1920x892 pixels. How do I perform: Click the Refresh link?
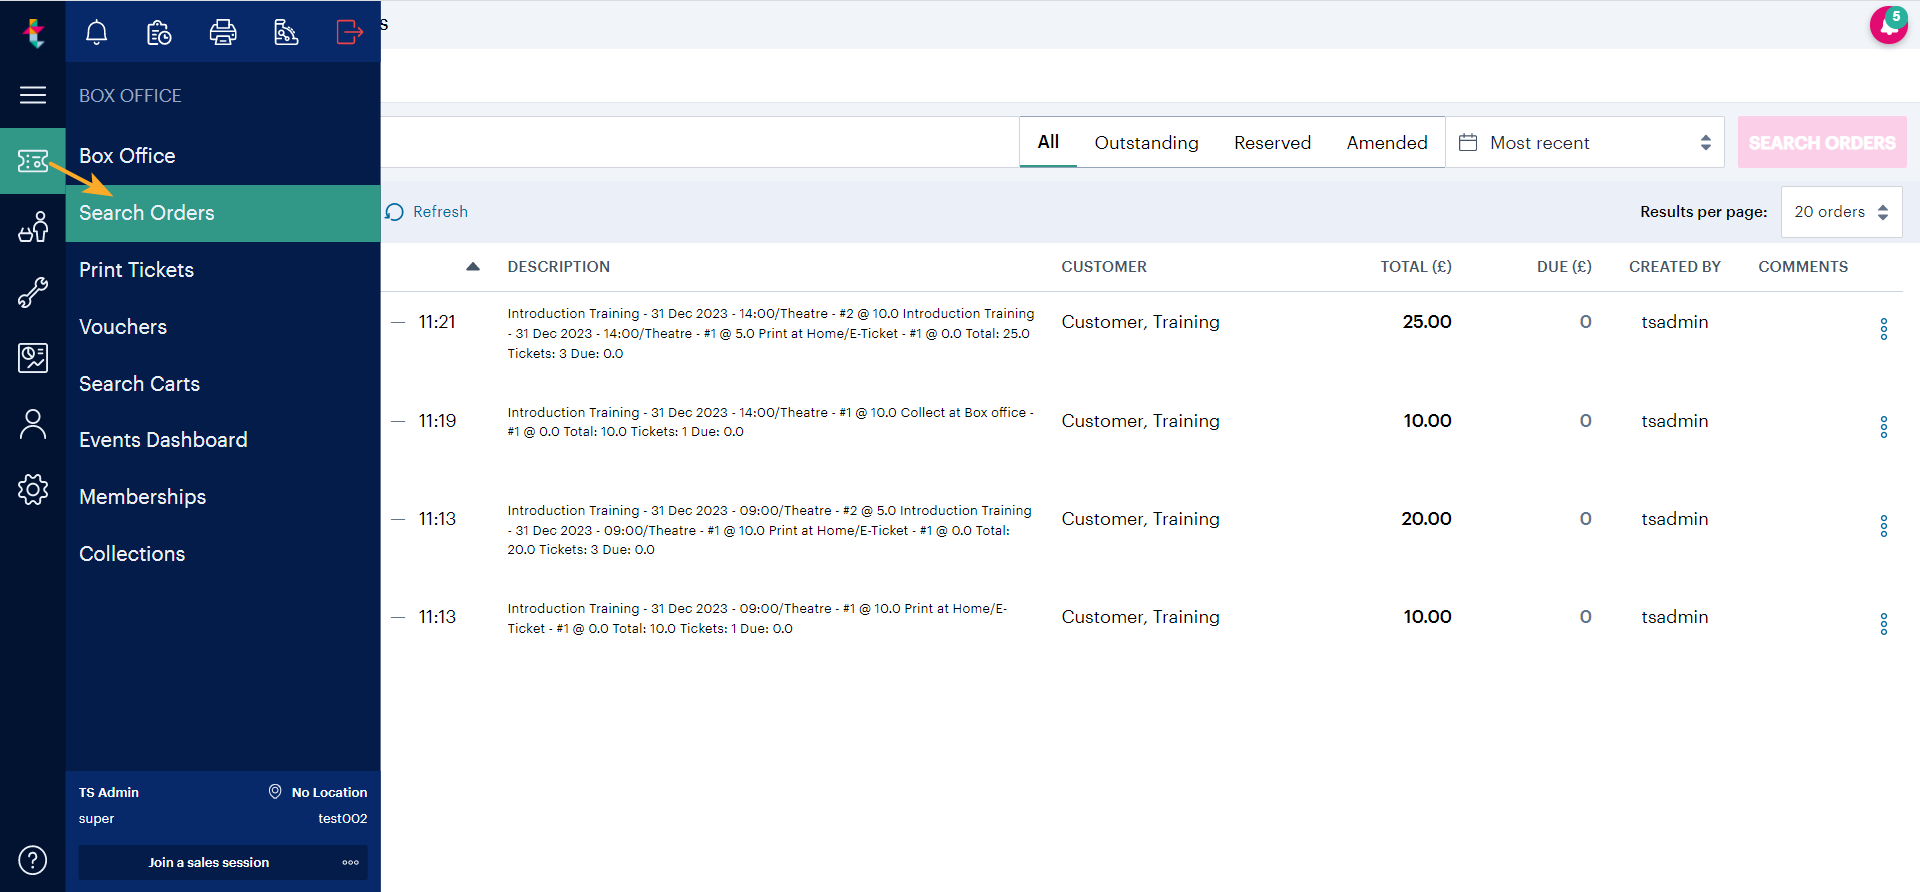[427, 212]
